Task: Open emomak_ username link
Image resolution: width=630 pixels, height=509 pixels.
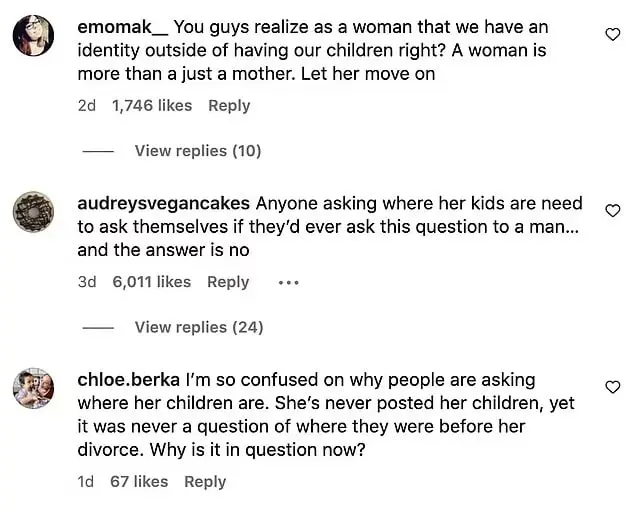Action: [x=123, y=27]
